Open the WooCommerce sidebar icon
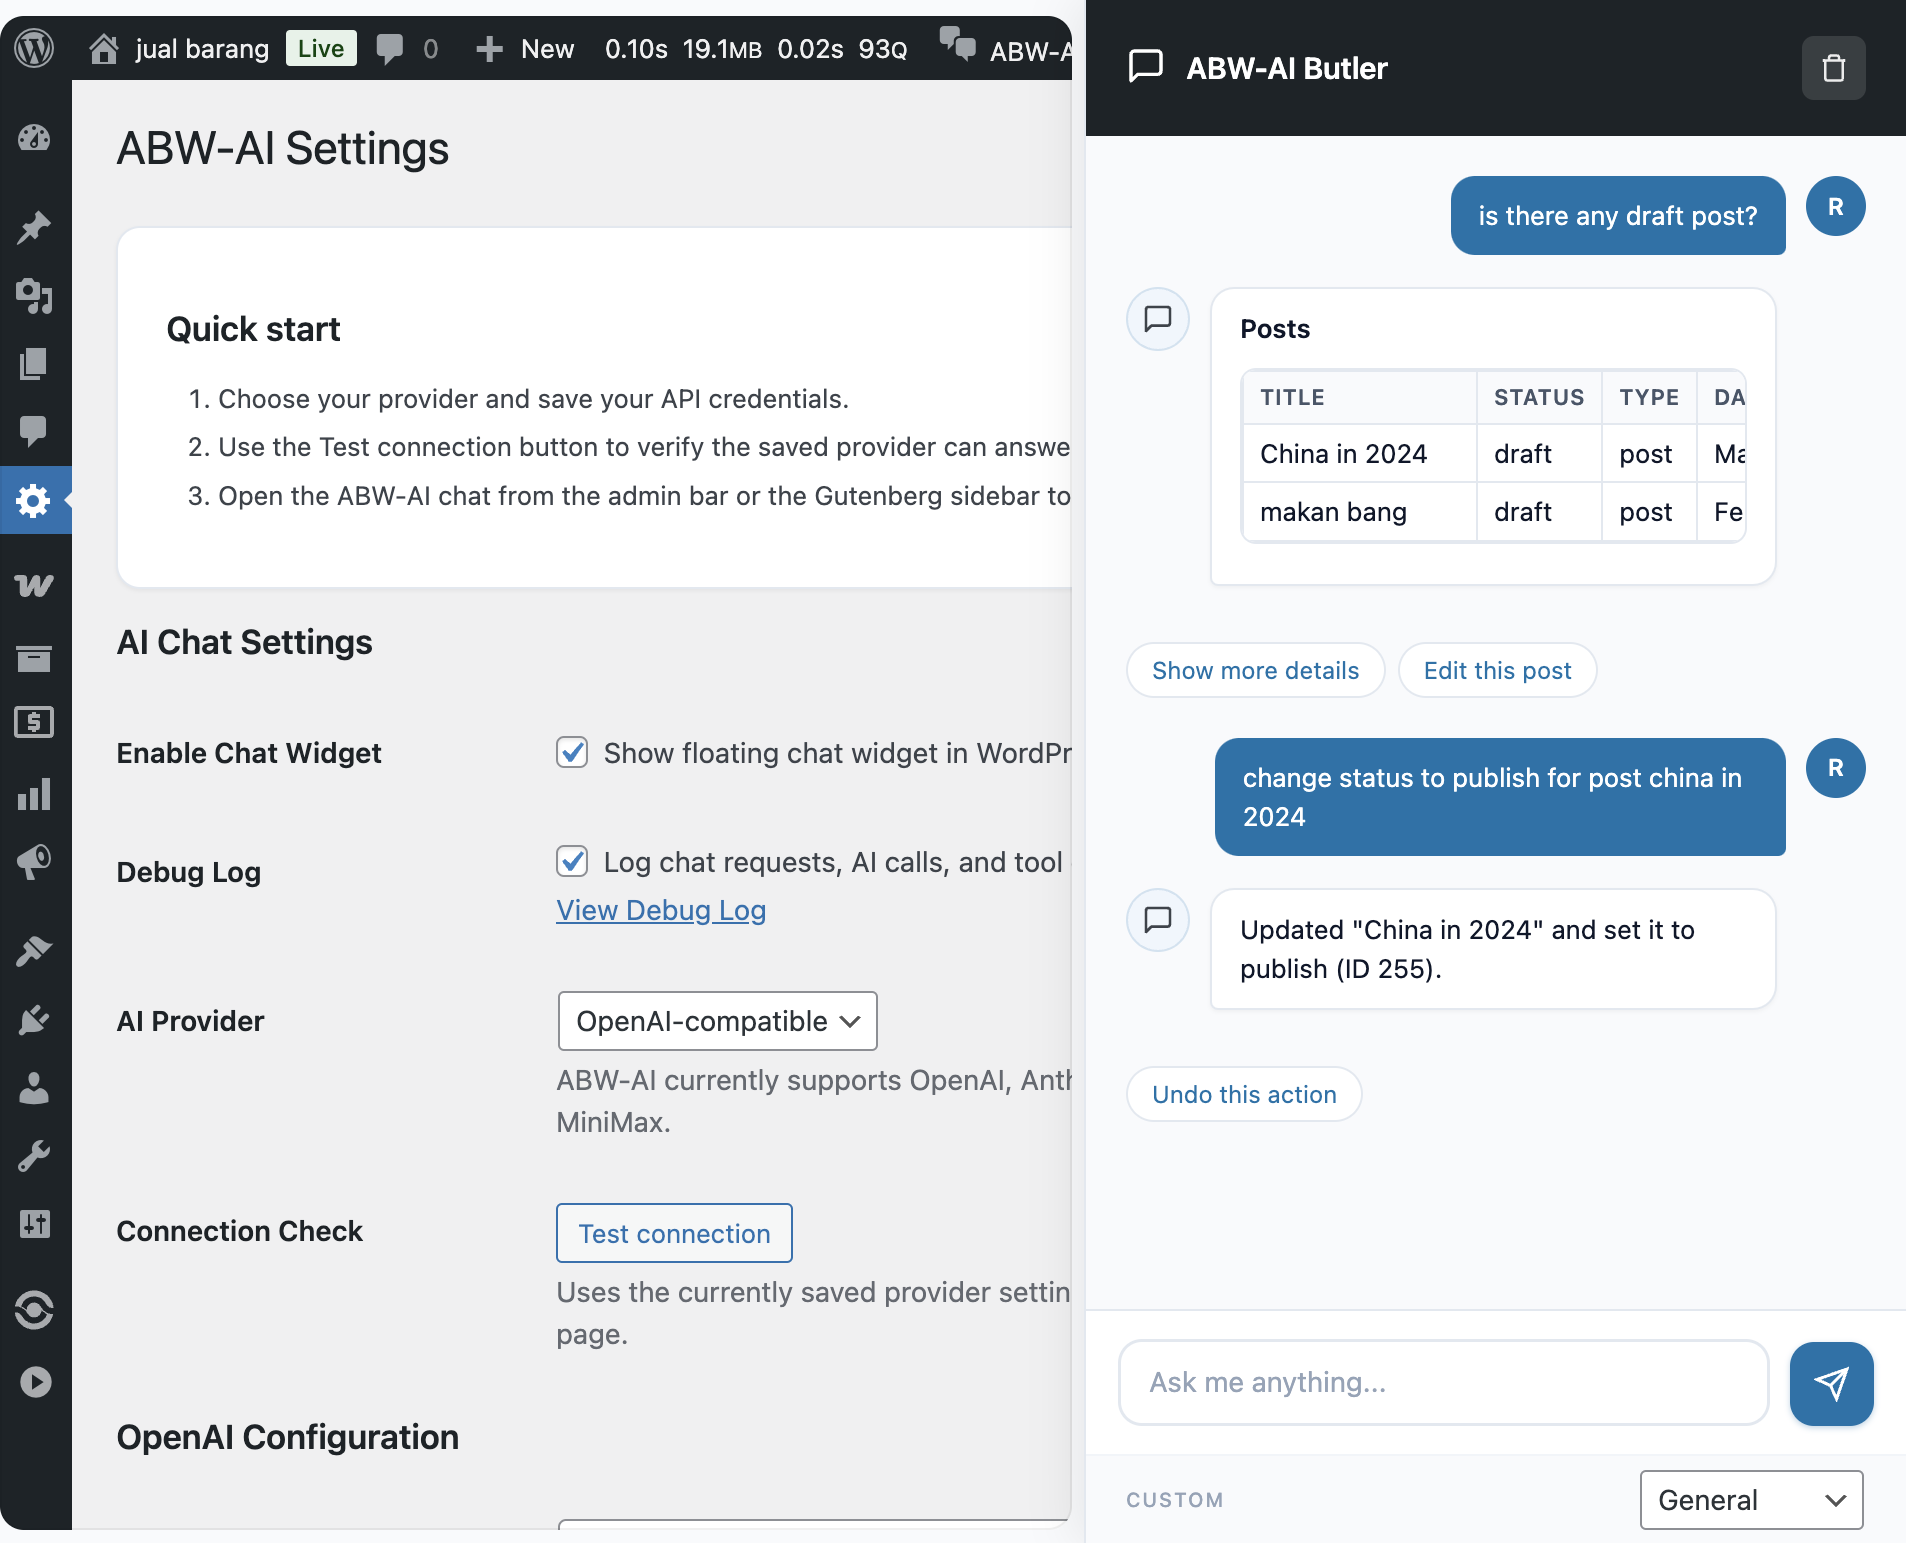The image size is (1906, 1543). 35,585
